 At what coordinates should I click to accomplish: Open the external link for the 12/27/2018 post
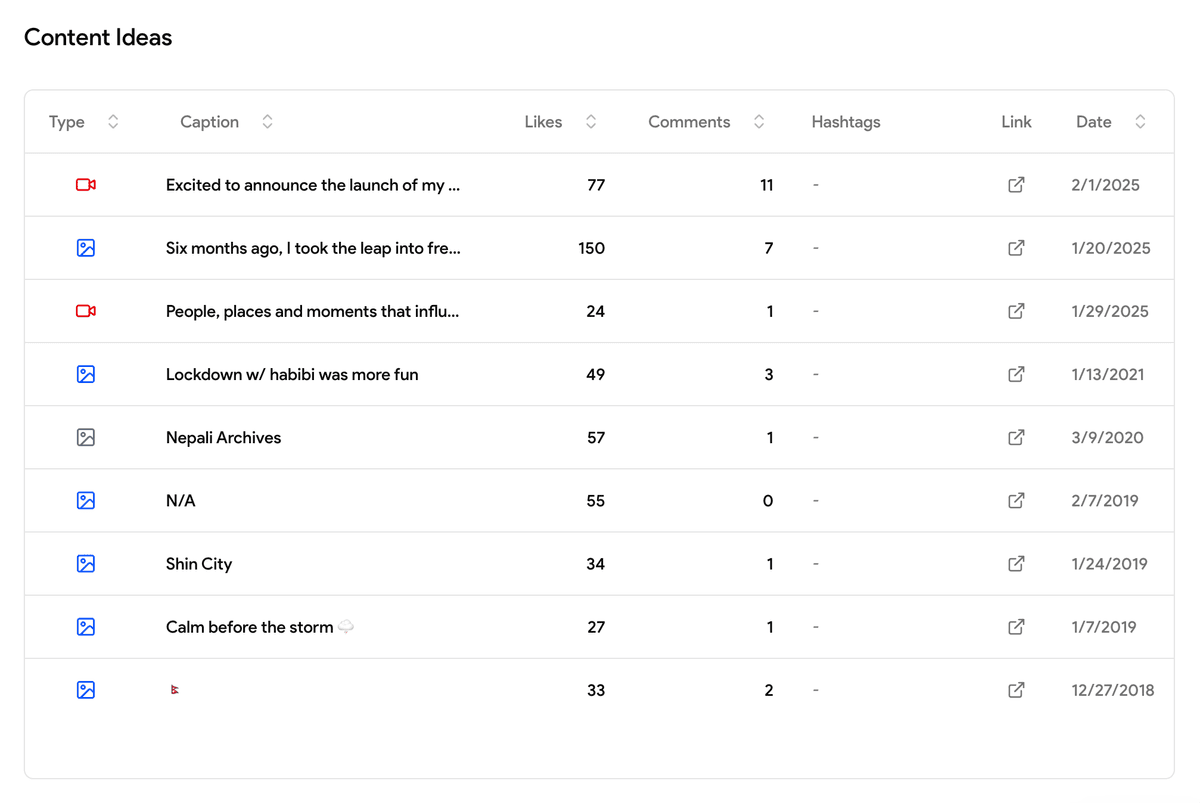[1016, 690]
